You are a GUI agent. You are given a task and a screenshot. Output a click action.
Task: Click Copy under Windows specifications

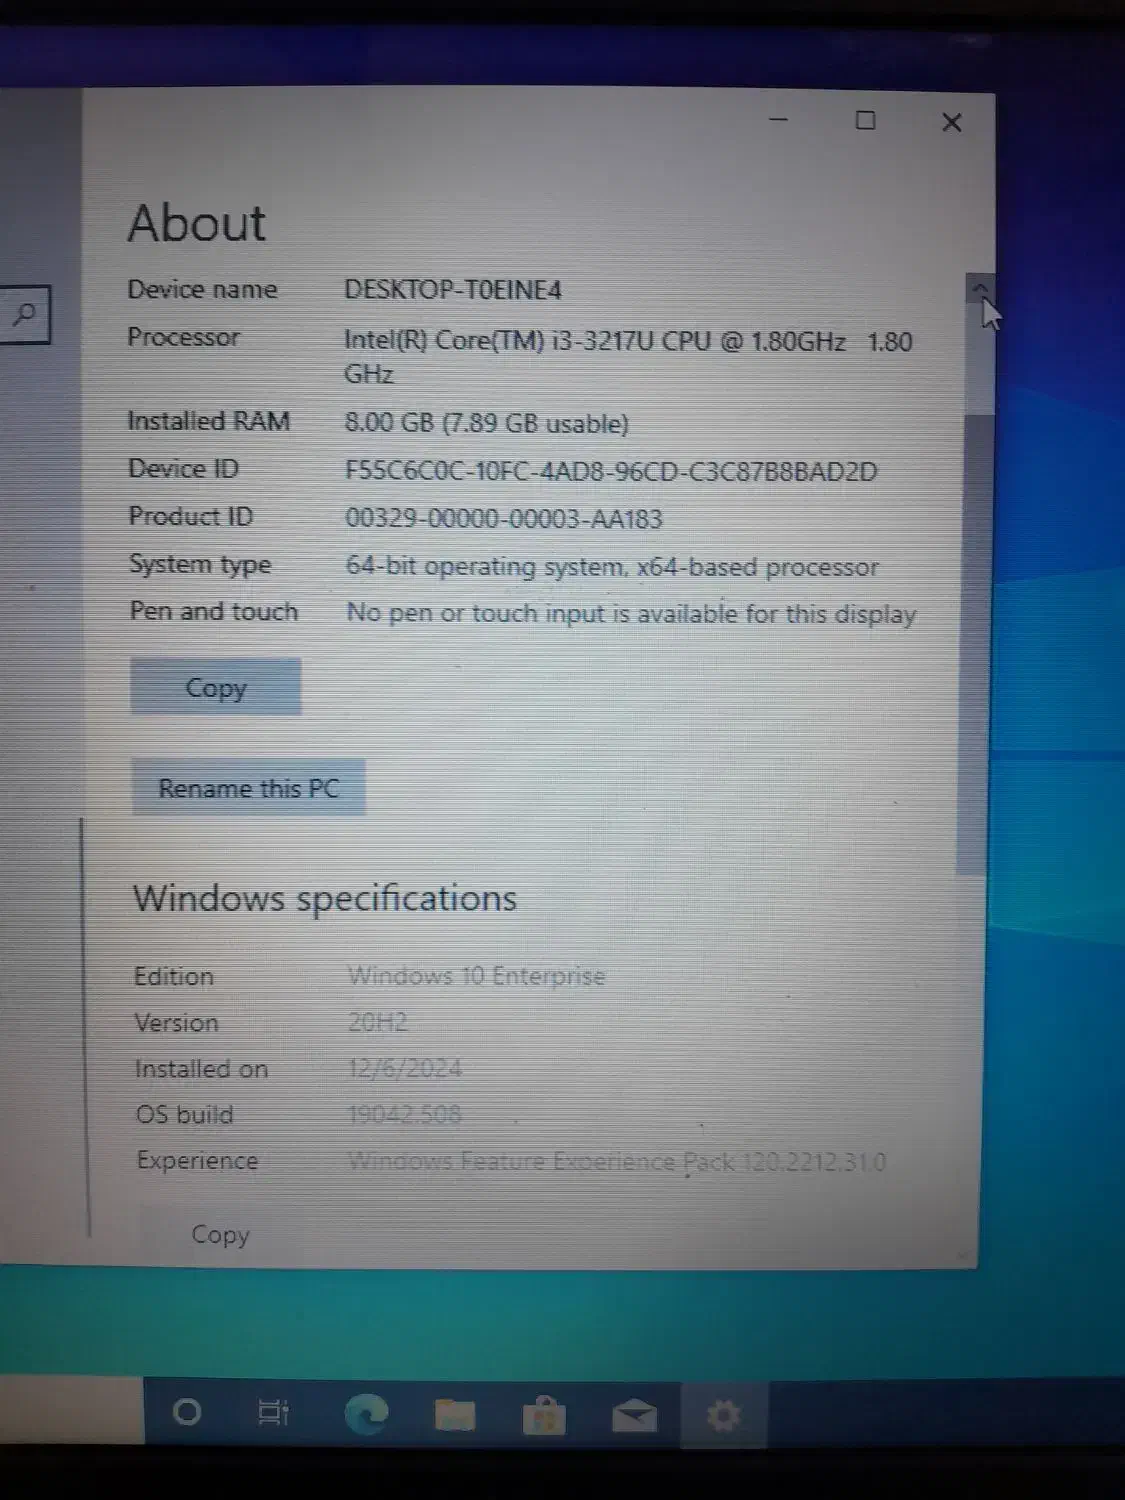pos(219,1236)
